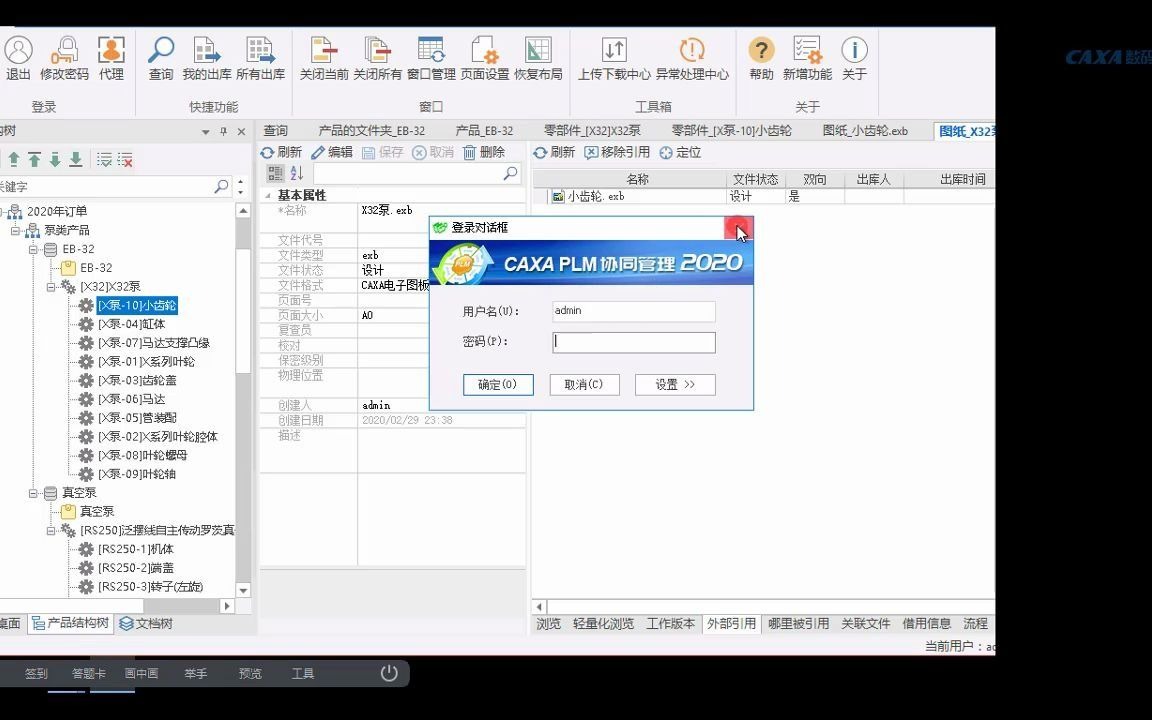Click 确定(O) in login dialog

498,384
